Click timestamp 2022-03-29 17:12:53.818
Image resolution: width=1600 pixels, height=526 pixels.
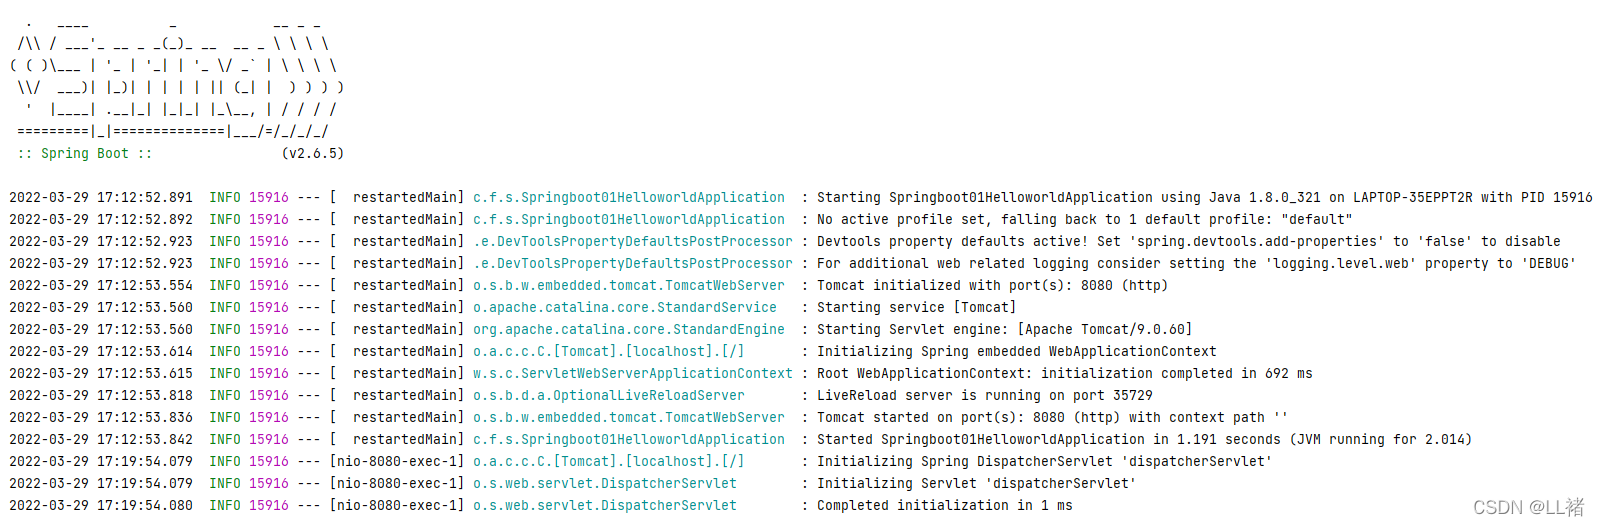pos(101,396)
